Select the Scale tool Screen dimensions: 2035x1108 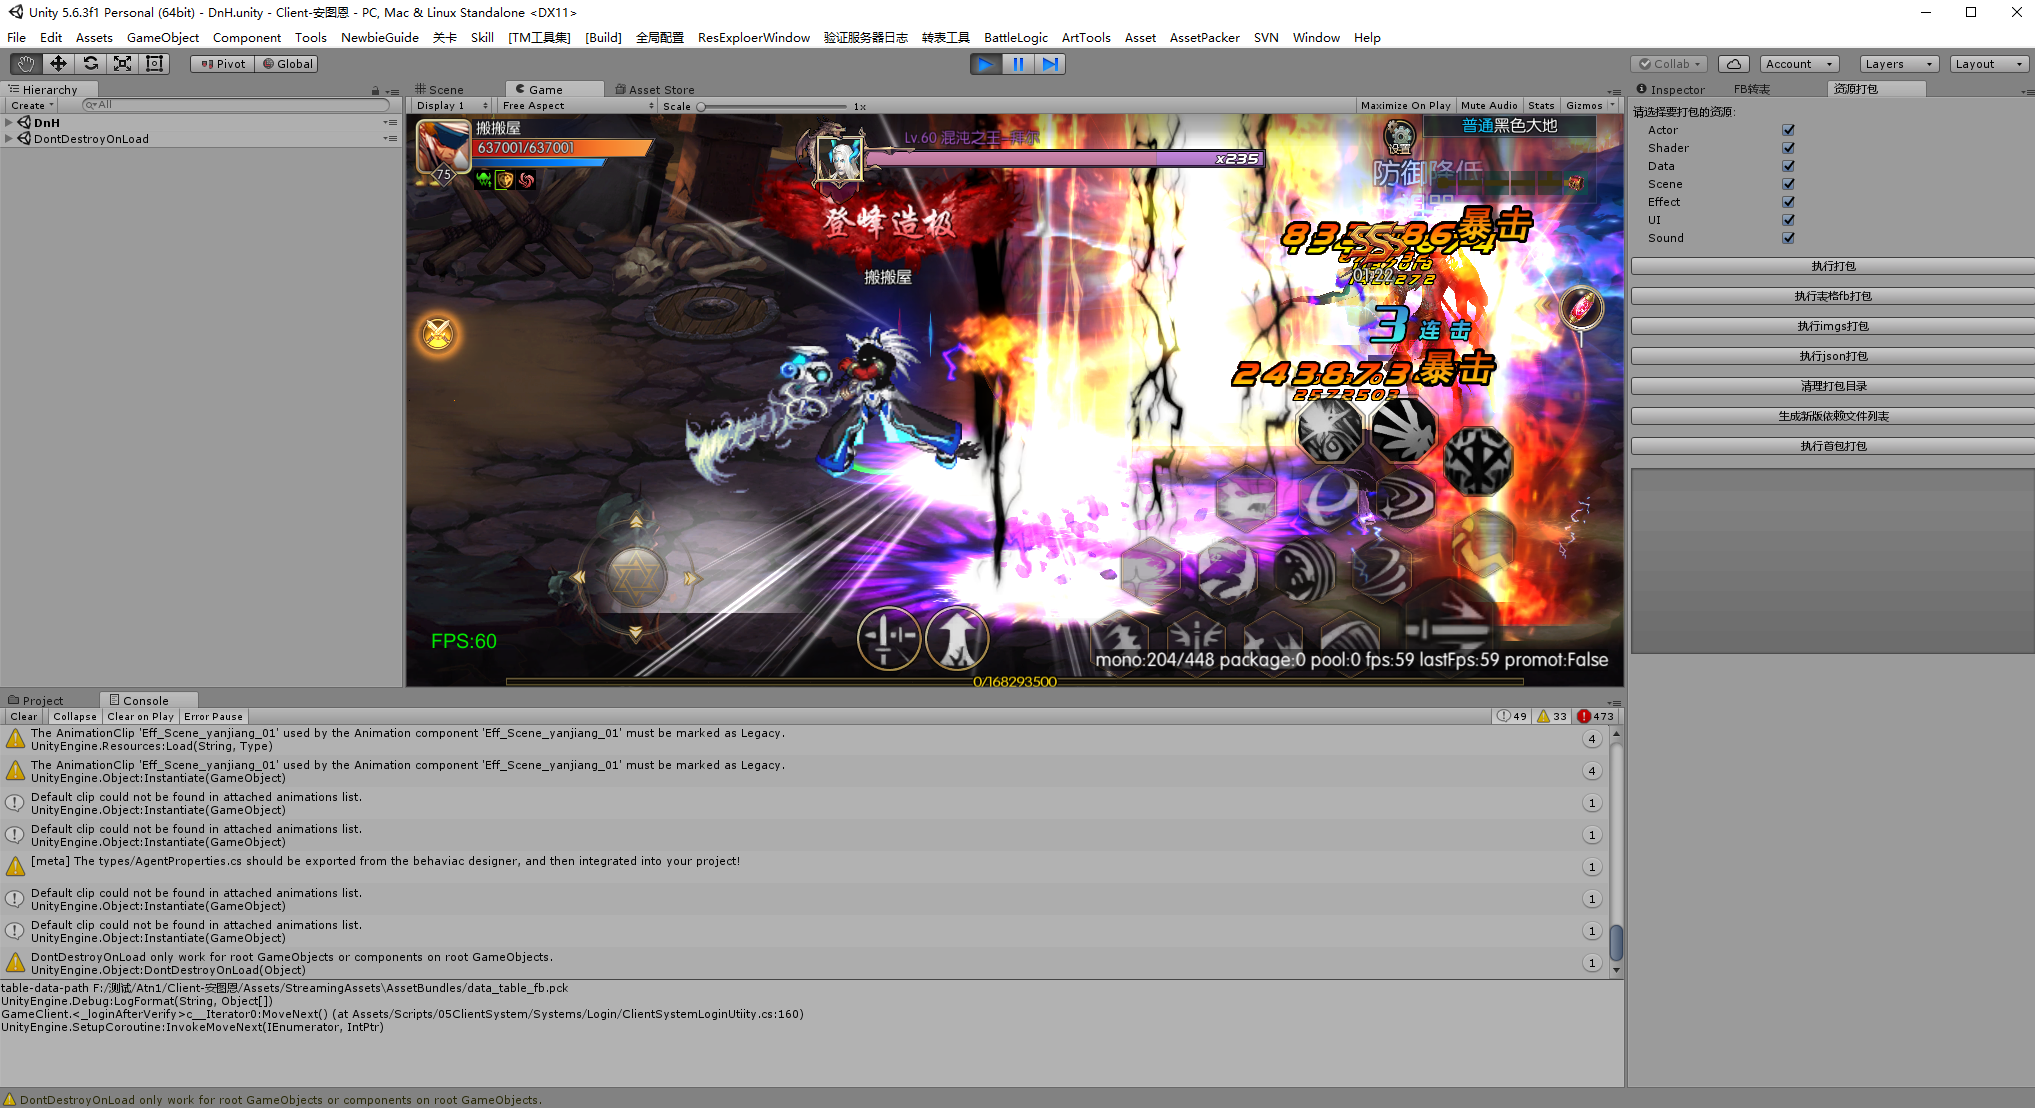[122, 64]
